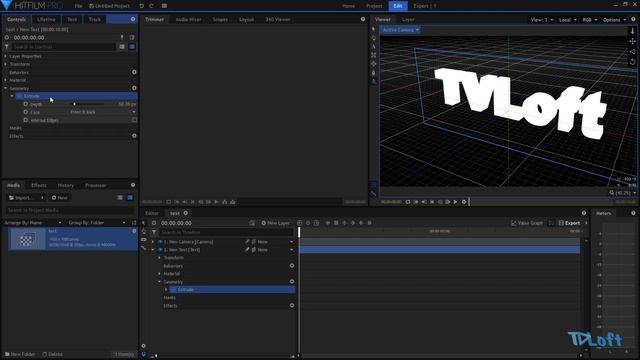Image resolution: width=640 pixels, height=360 pixels.
Task: Open the Meters panel options icon
Action: point(633,213)
